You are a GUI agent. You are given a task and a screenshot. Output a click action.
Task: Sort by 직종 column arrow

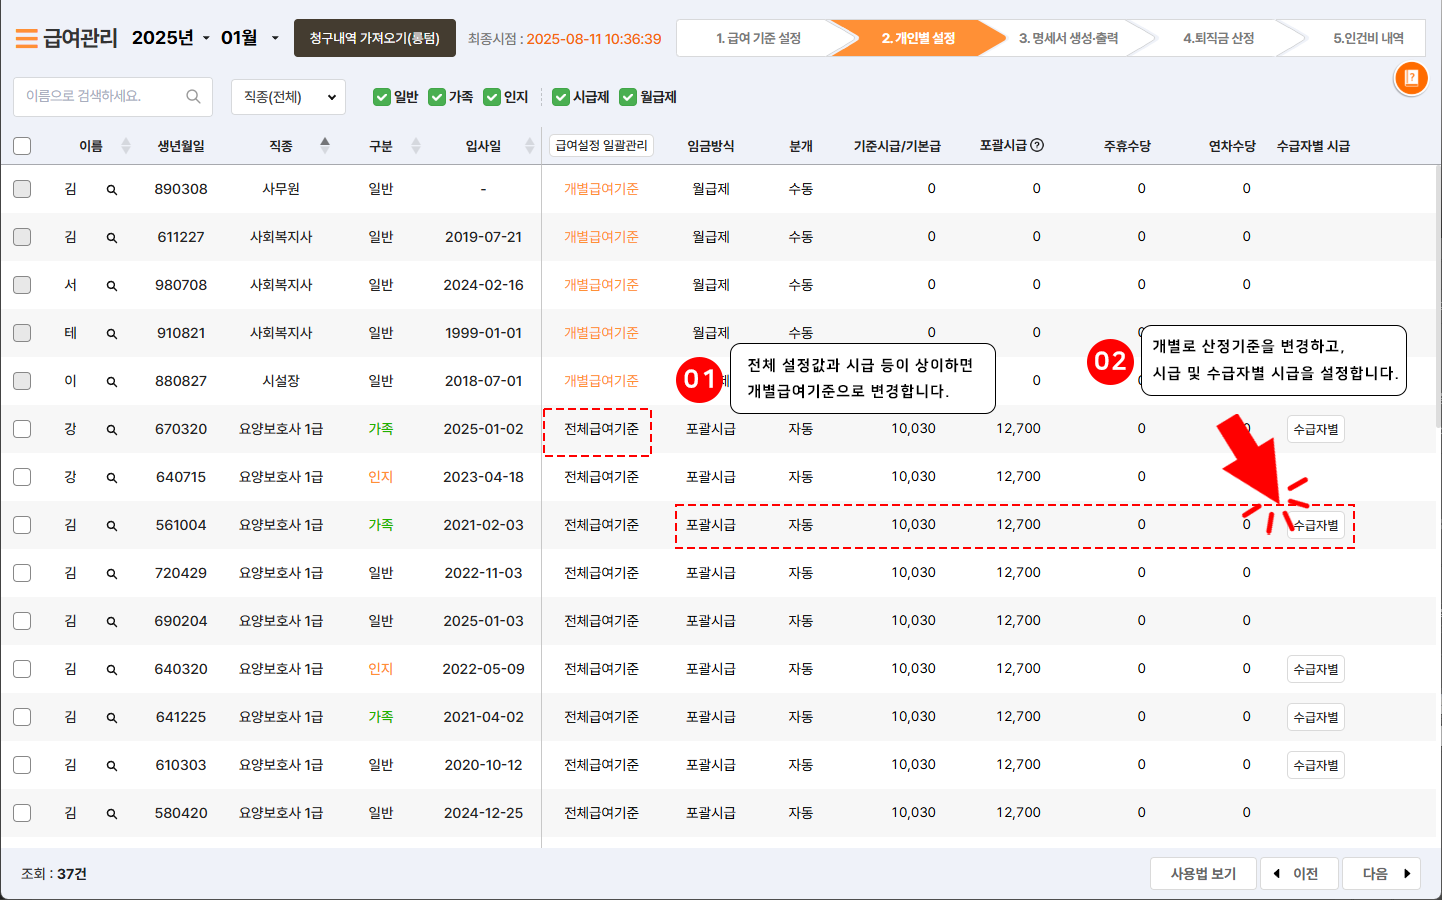(325, 145)
